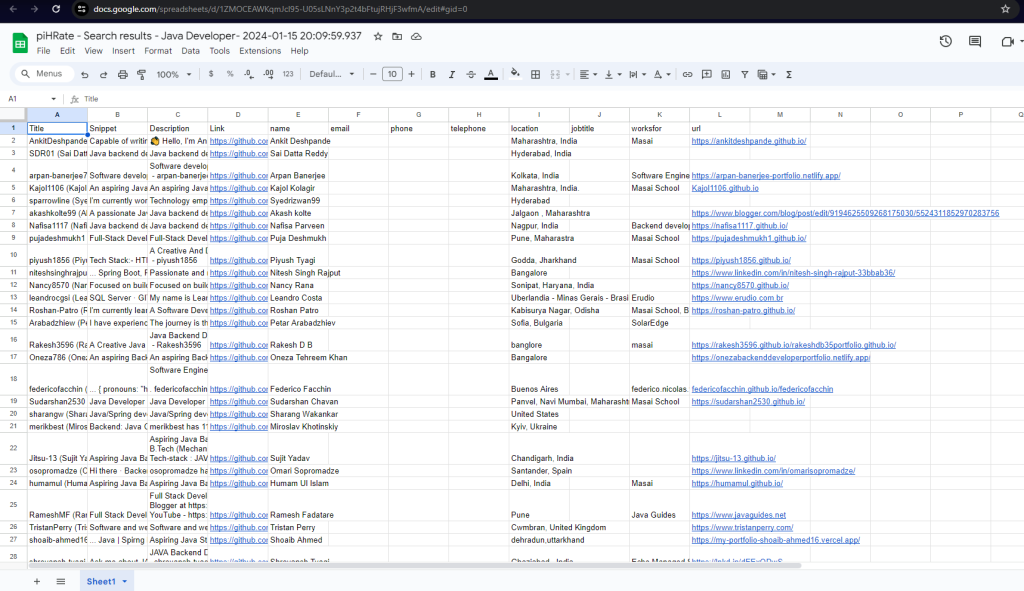Click the Add new sheet plus button
Image resolution: width=1024 pixels, height=591 pixels.
point(37,581)
